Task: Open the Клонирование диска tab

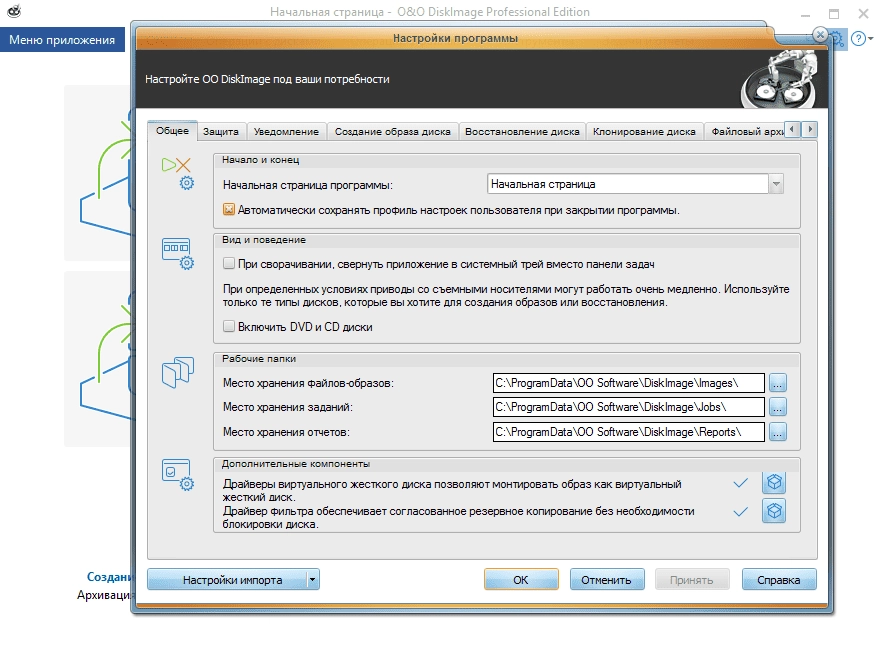Action: (644, 132)
